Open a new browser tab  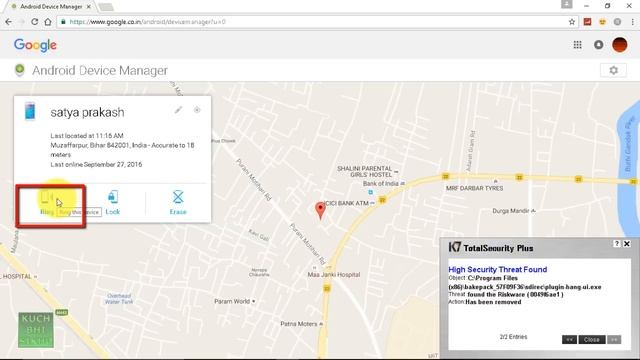tap(106, 7)
